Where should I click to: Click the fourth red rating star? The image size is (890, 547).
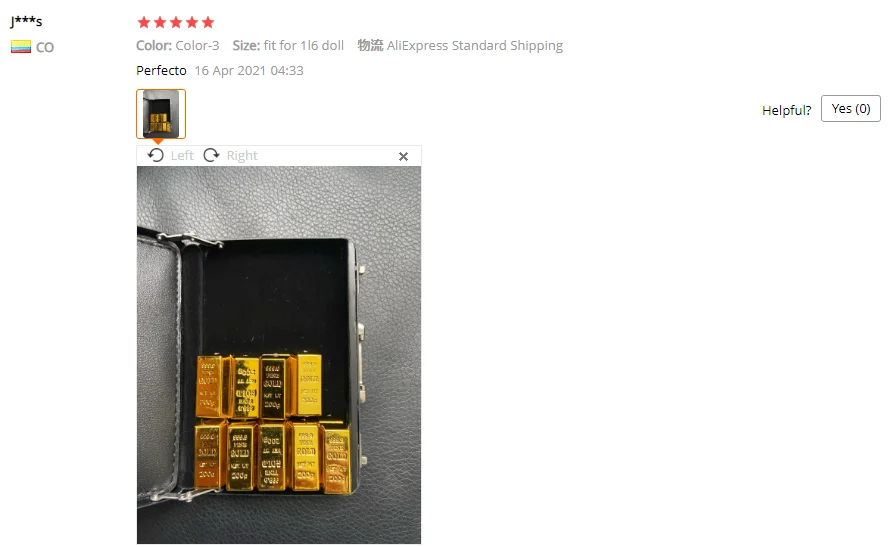click(x=192, y=22)
